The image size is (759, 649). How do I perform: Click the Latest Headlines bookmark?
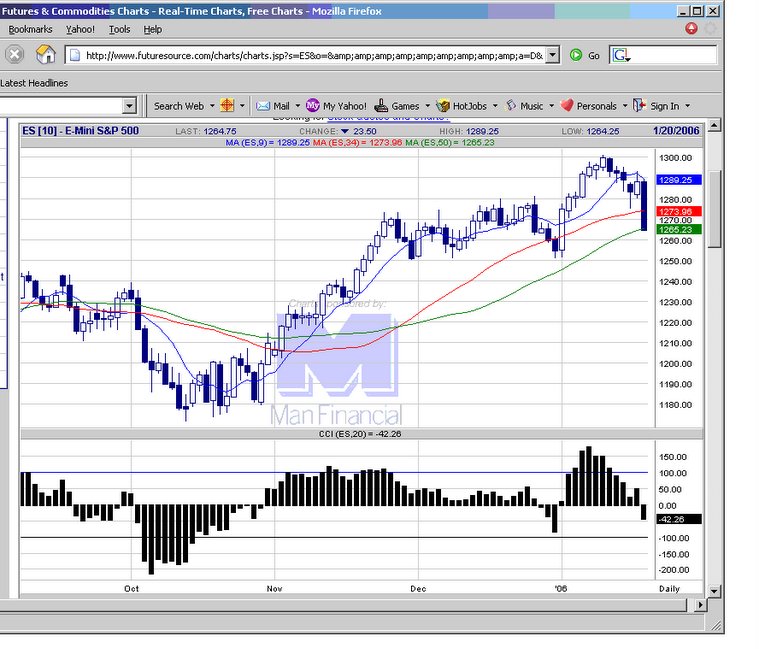[x=34, y=83]
